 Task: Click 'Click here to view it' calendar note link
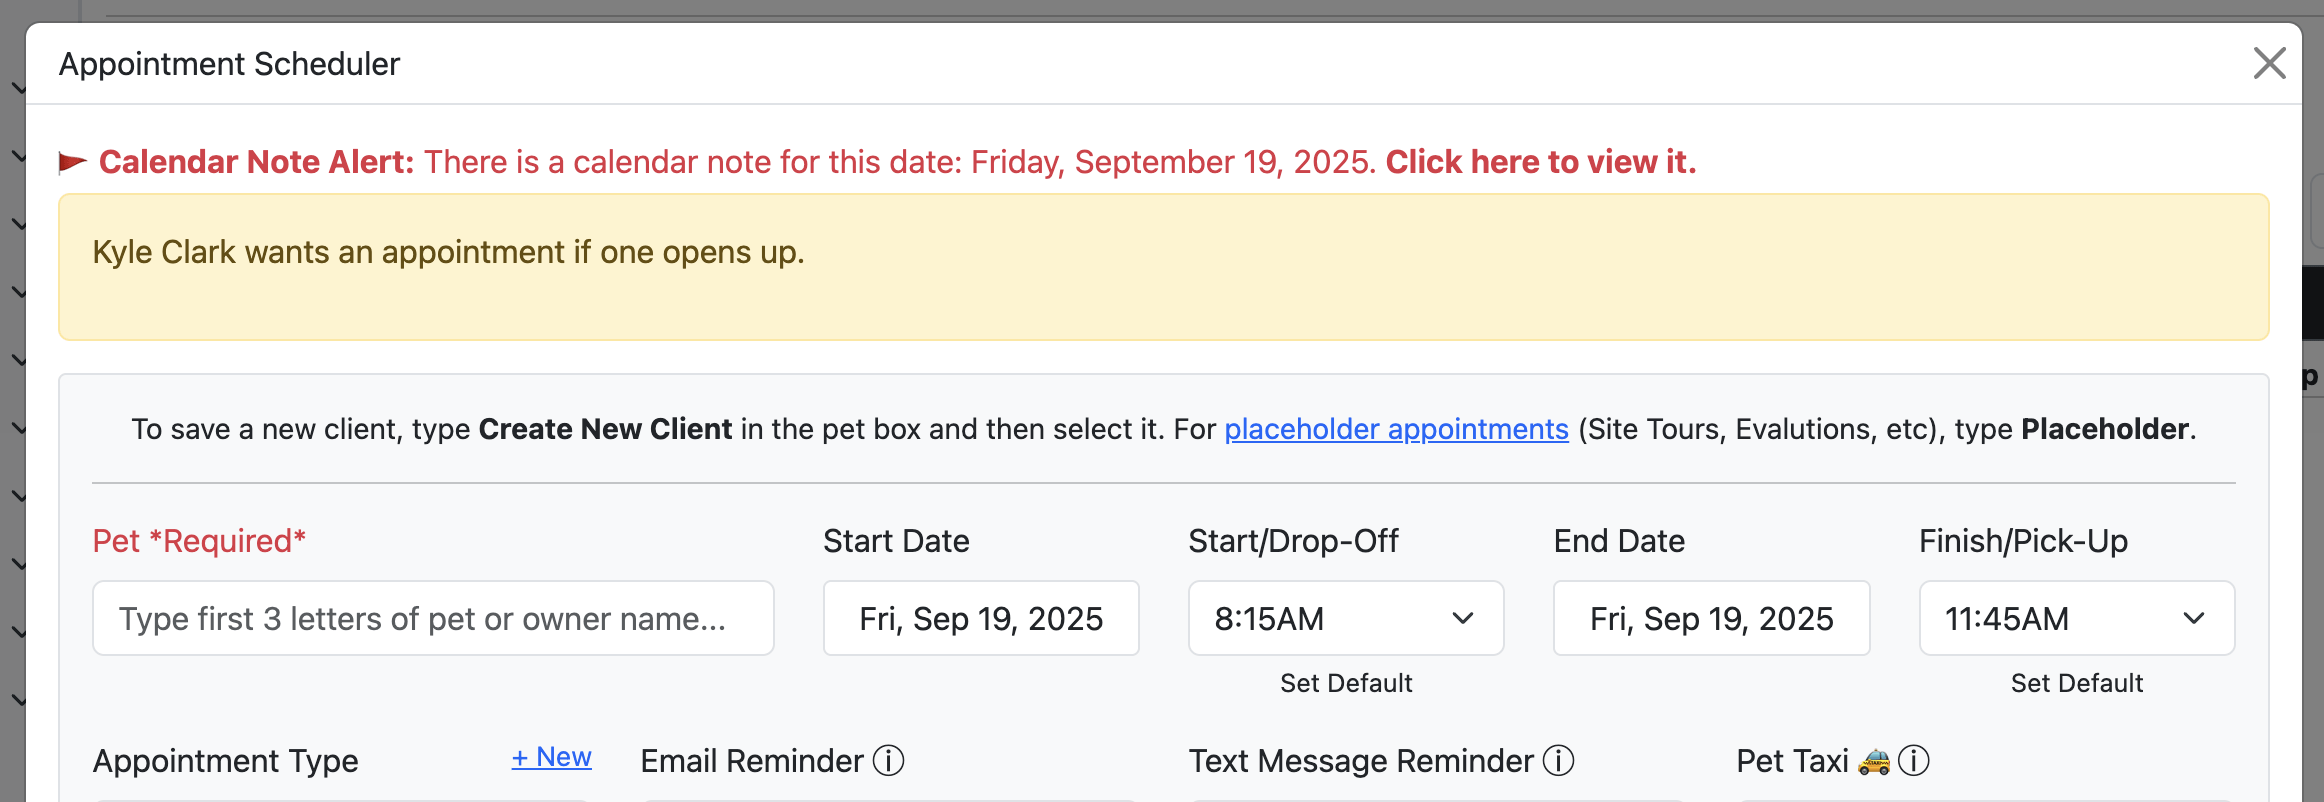[x=1540, y=162]
